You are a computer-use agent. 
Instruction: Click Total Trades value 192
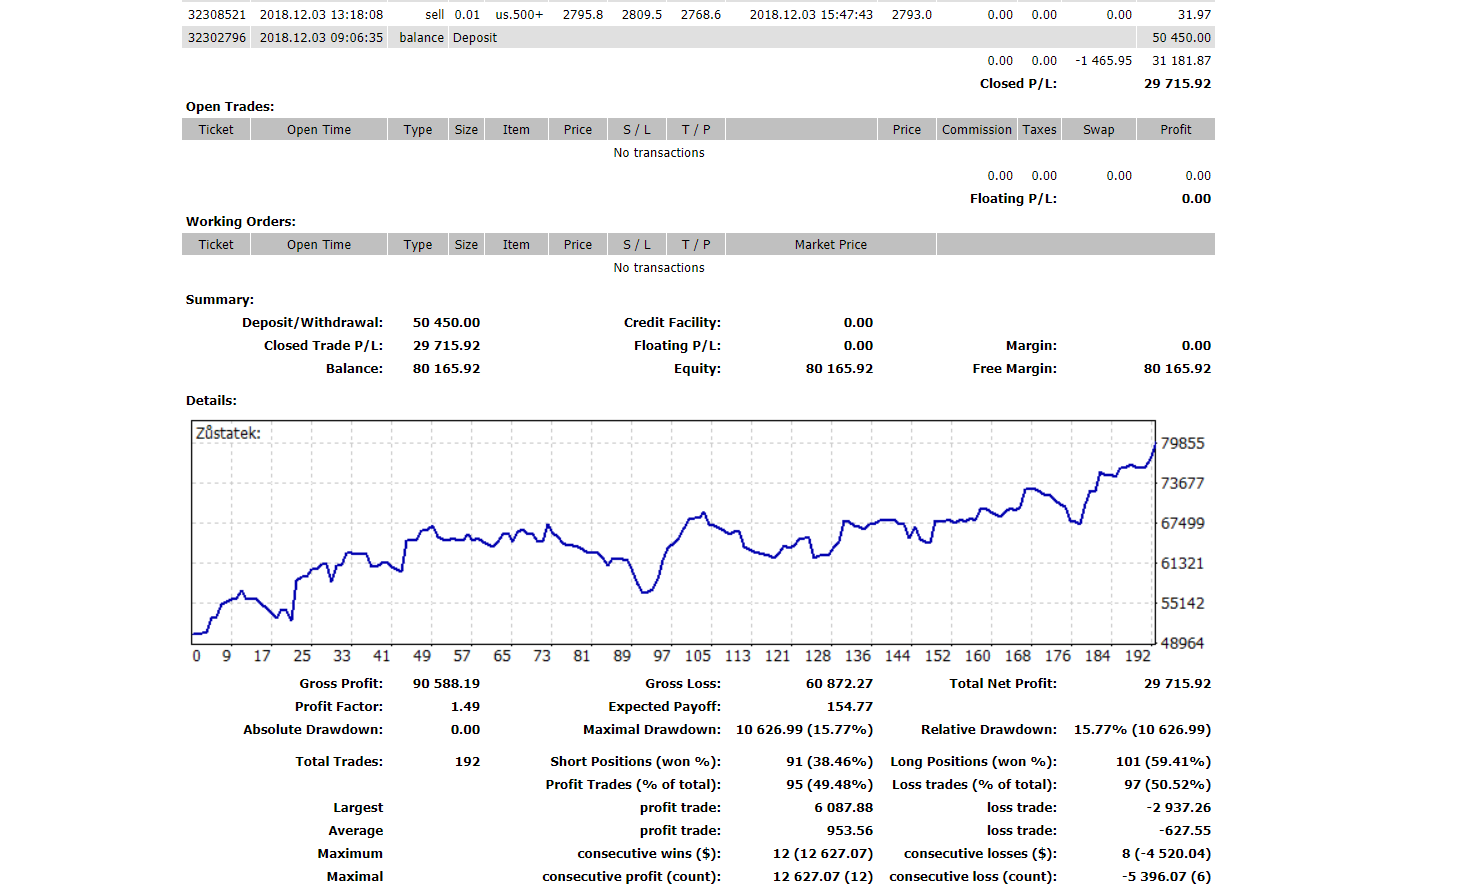(467, 762)
